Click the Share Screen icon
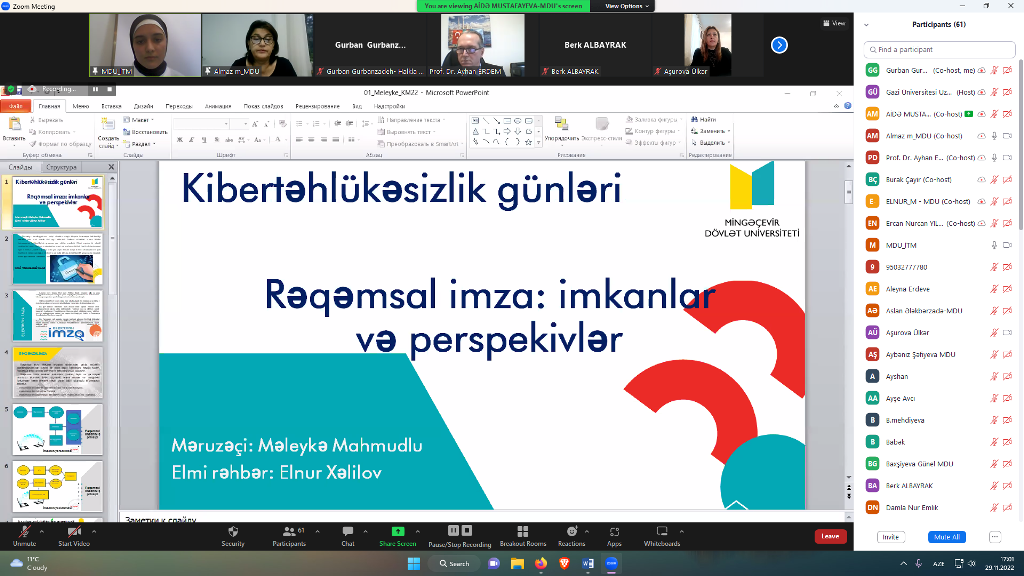 point(397,532)
